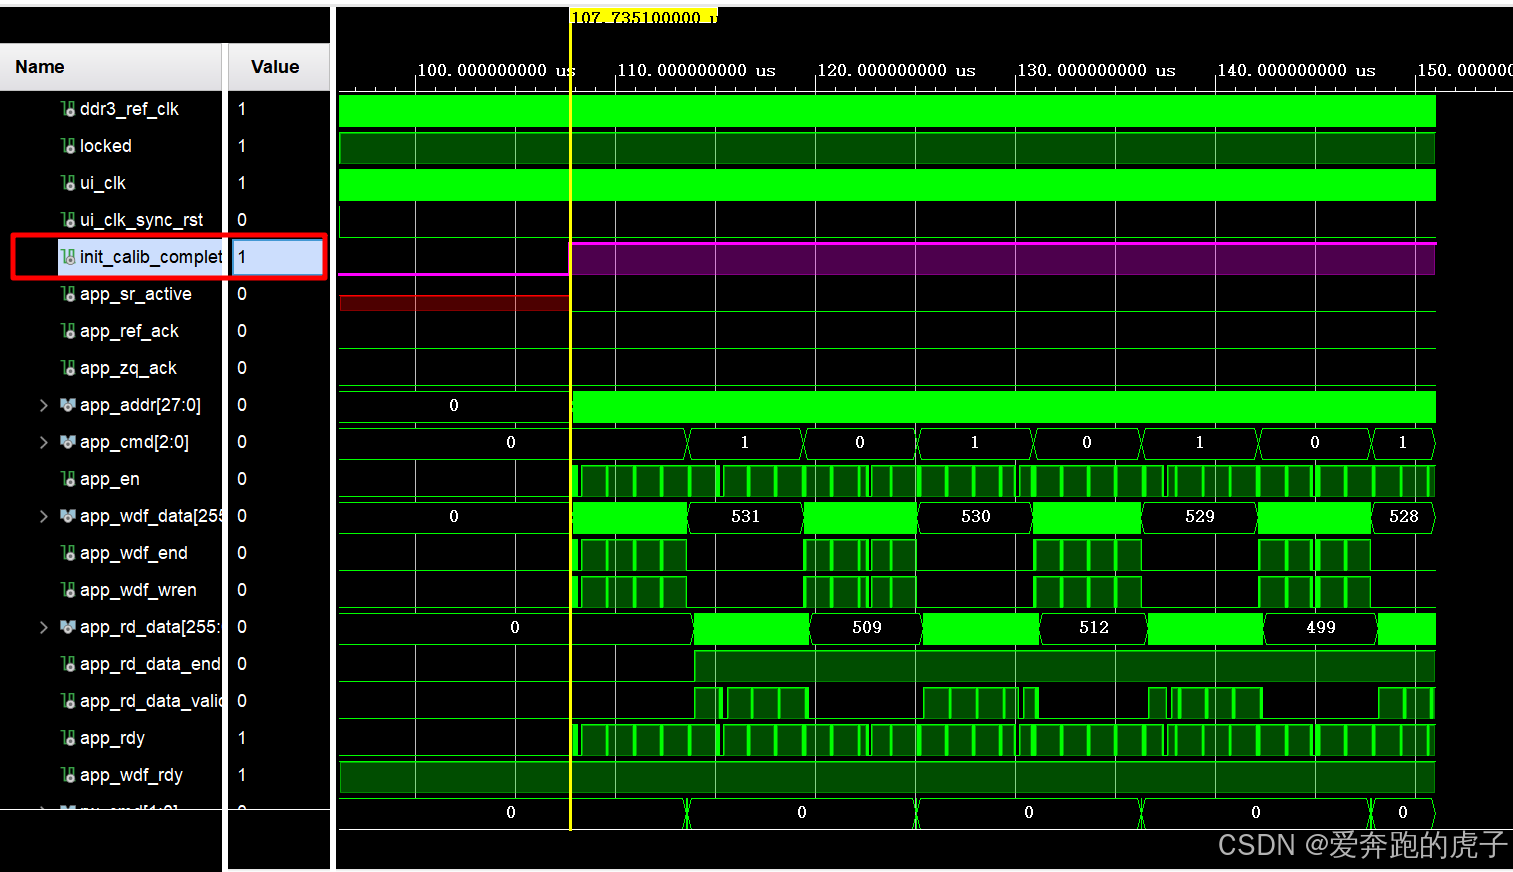Click the app_wdf_data value 528 segment

[1404, 517]
